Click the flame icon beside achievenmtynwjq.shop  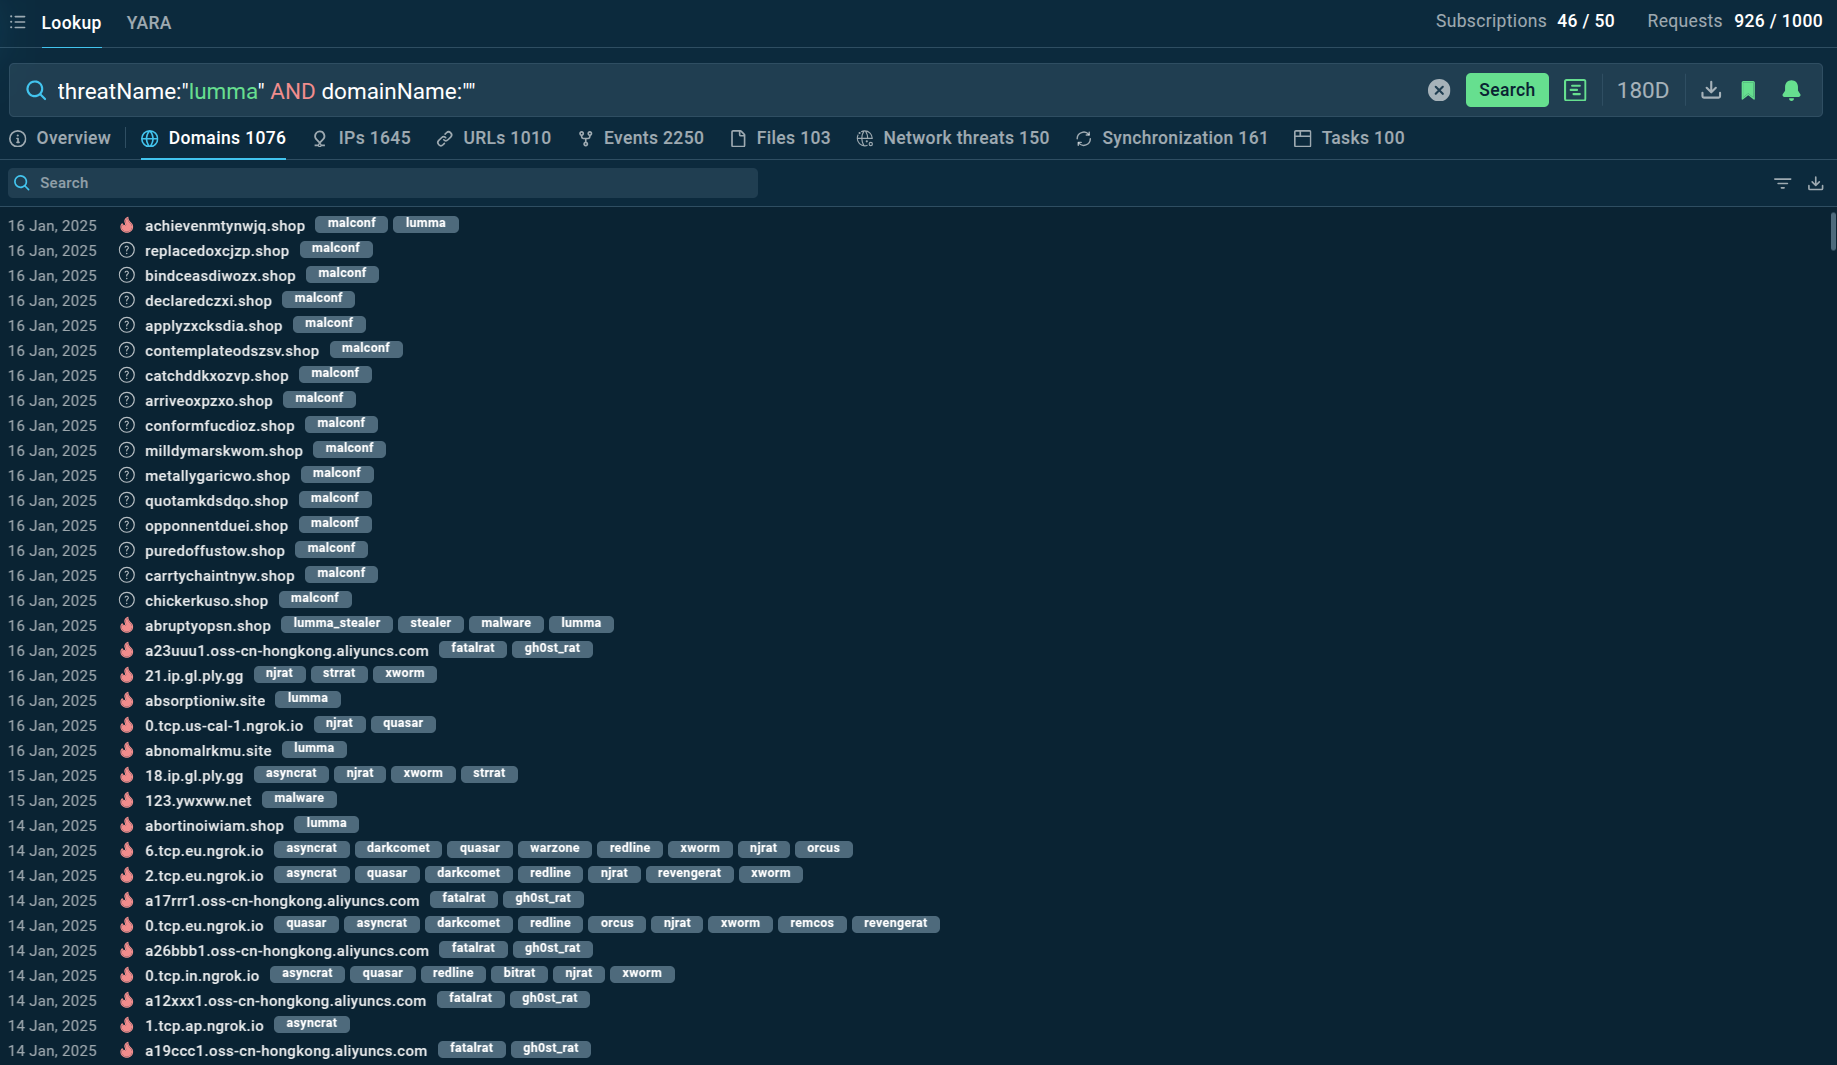(127, 225)
